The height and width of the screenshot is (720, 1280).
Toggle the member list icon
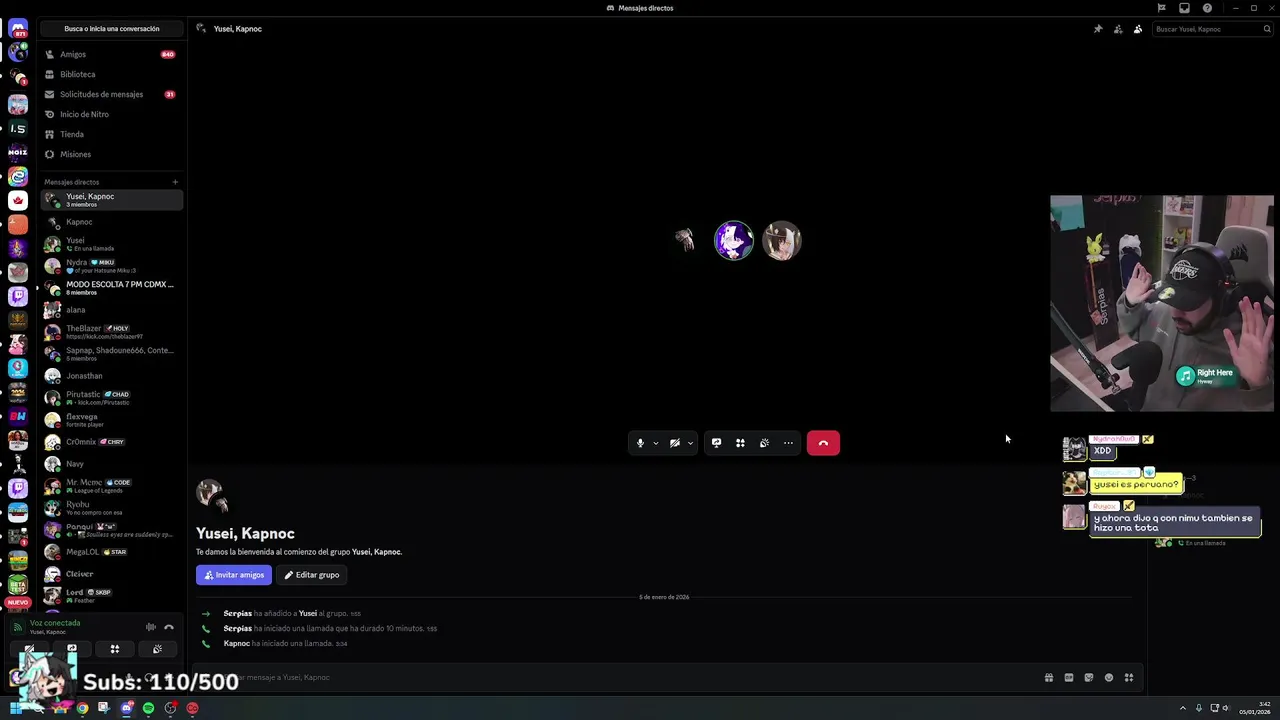pos(1138,29)
